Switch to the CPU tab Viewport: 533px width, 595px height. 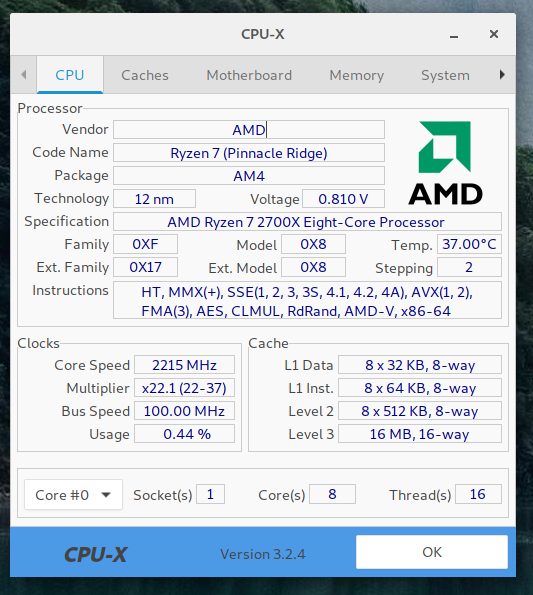tap(70, 75)
